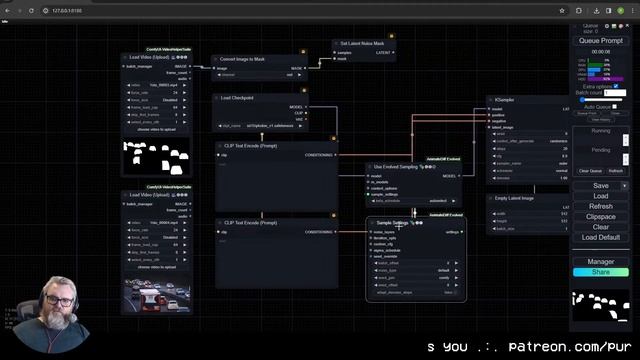This screenshot has width=640, height=360.
Task: Decrease height value in Empty Latent Image
Action: [x=494, y=221]
